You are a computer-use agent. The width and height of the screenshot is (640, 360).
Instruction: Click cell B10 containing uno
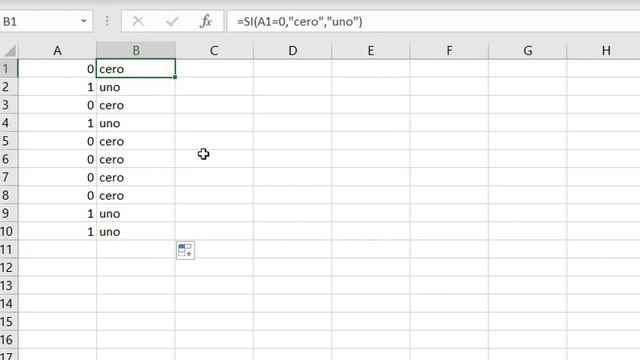point(136,231)
